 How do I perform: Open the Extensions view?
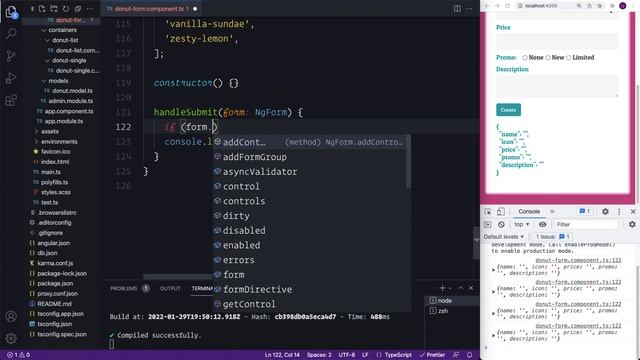click(11, 100)
